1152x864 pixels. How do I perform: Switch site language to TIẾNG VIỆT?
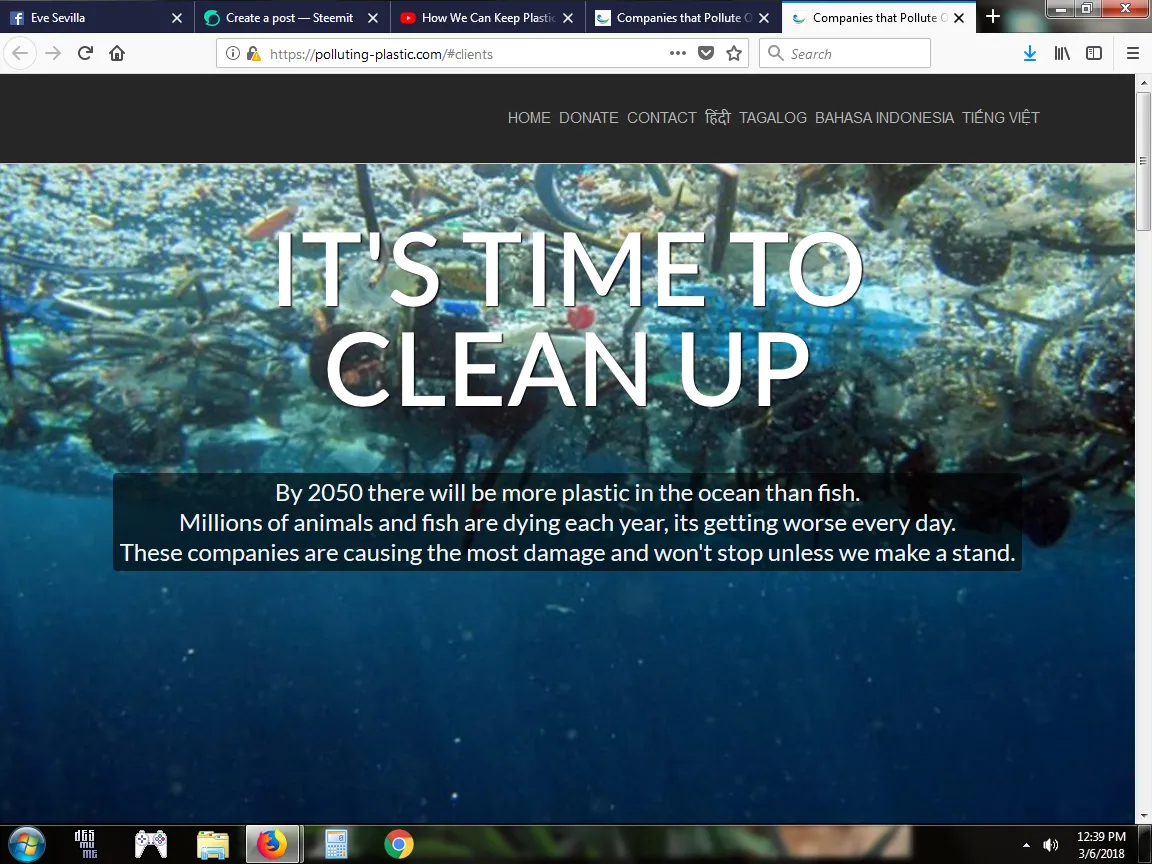click(1001, 118)
